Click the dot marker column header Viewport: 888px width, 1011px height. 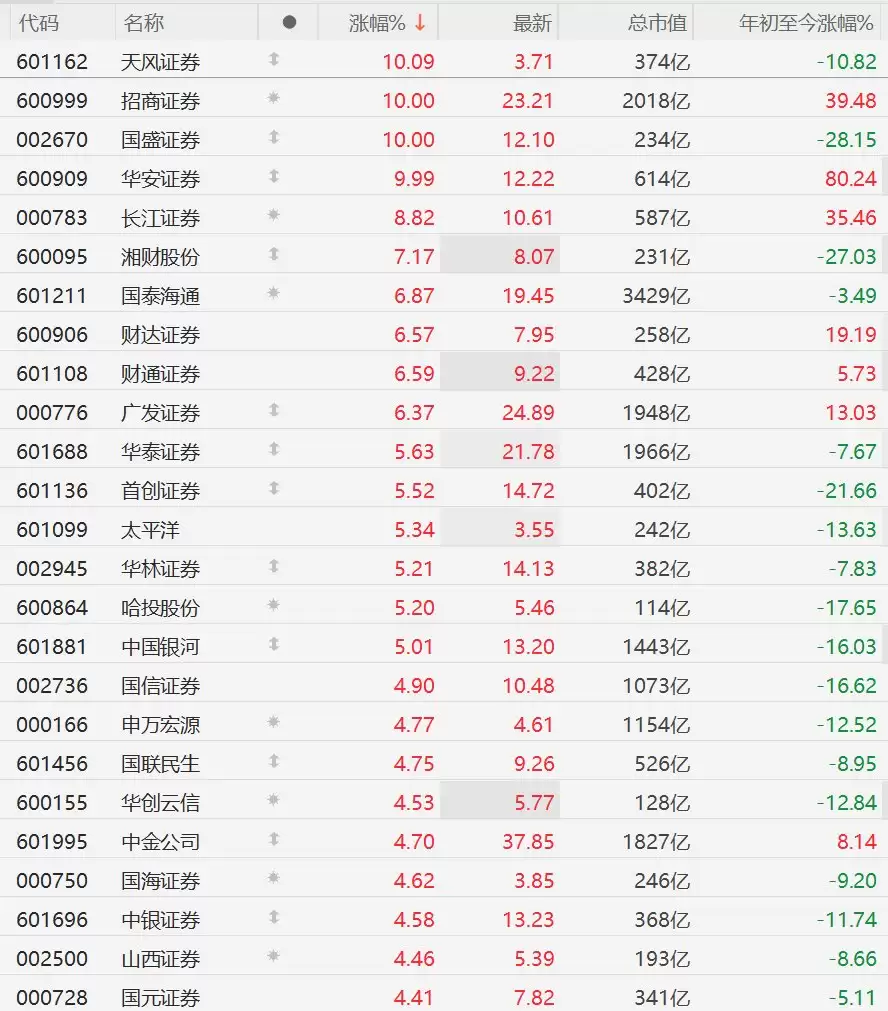coord(290,23)
